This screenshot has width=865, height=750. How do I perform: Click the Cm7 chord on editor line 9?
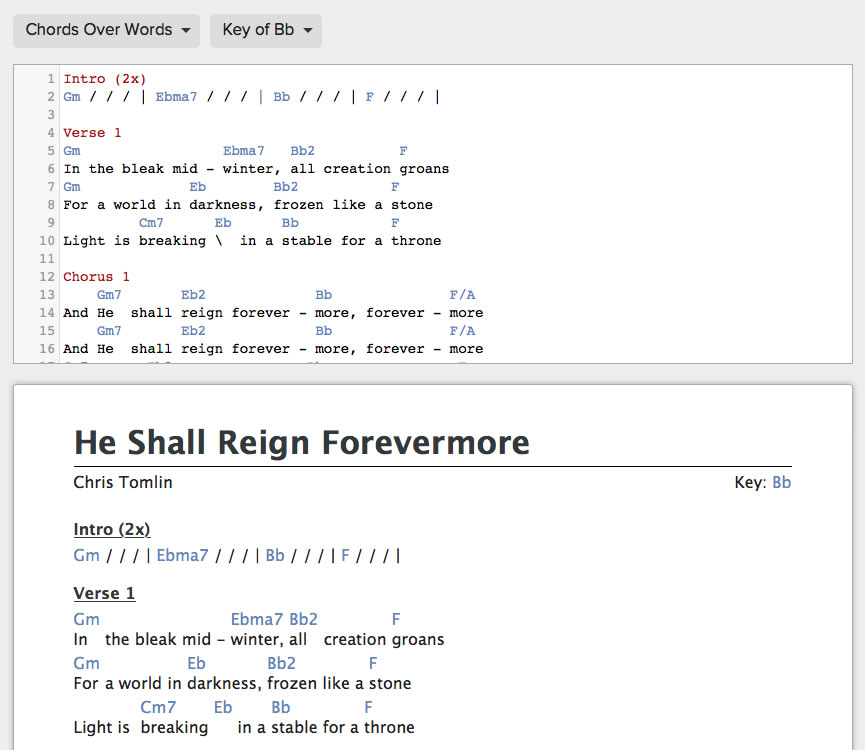pyautogui.click(x=151, y=222)
